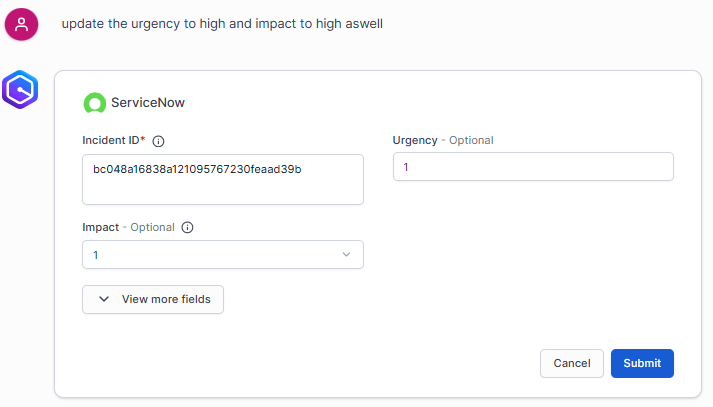Expand View more fields

click(153, 299)
